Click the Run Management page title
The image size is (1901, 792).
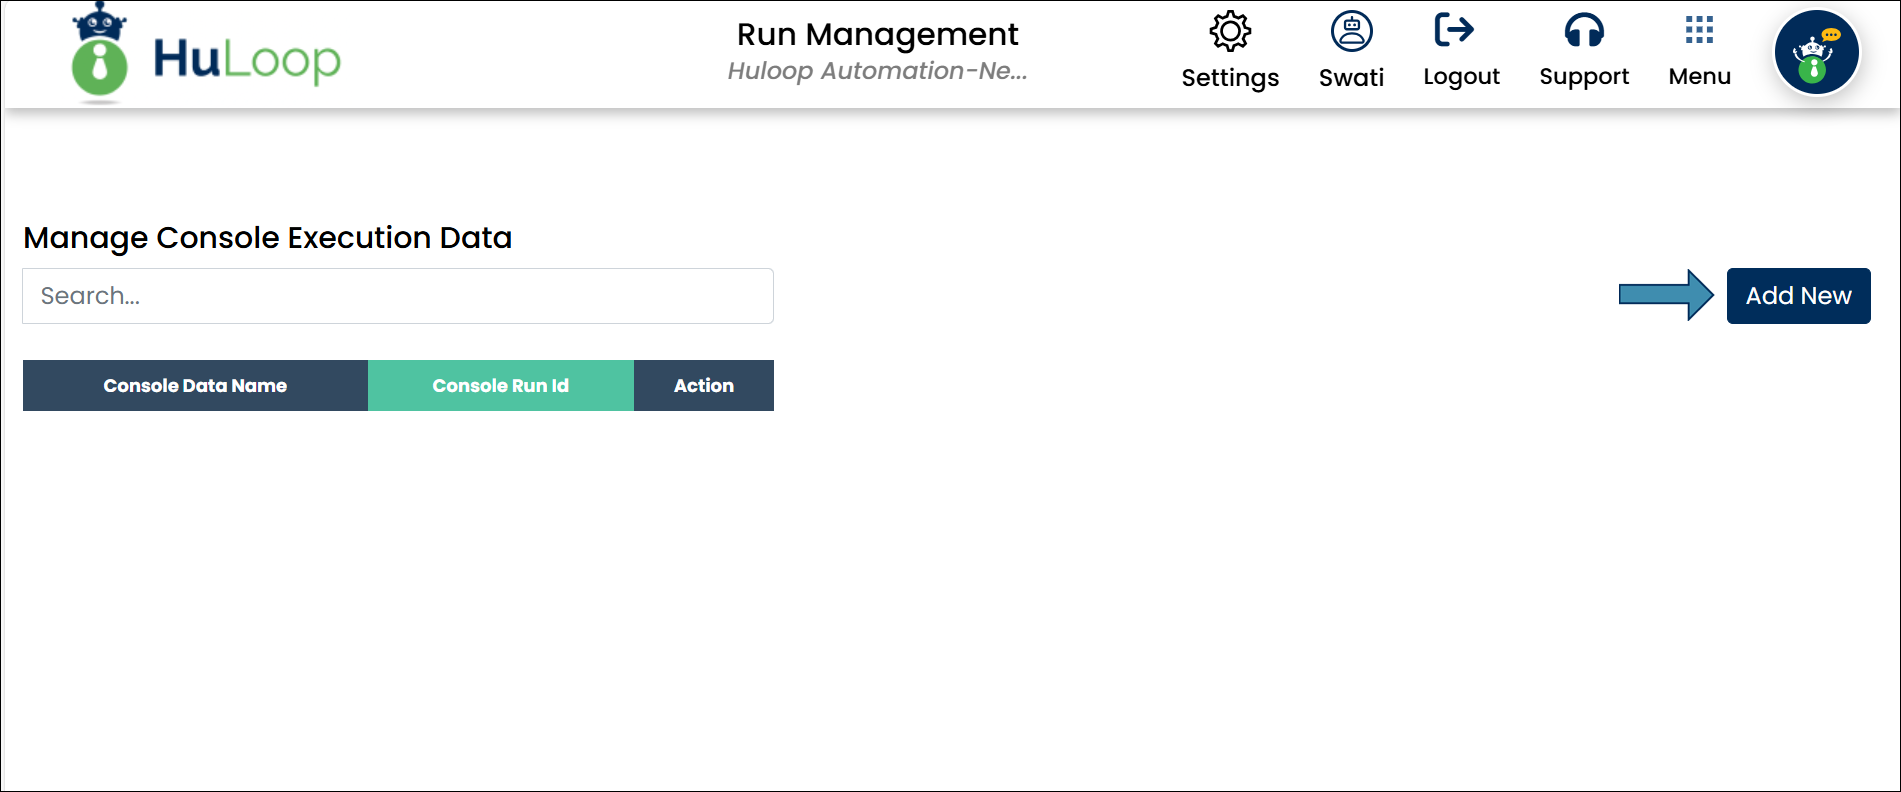(877, 35)
